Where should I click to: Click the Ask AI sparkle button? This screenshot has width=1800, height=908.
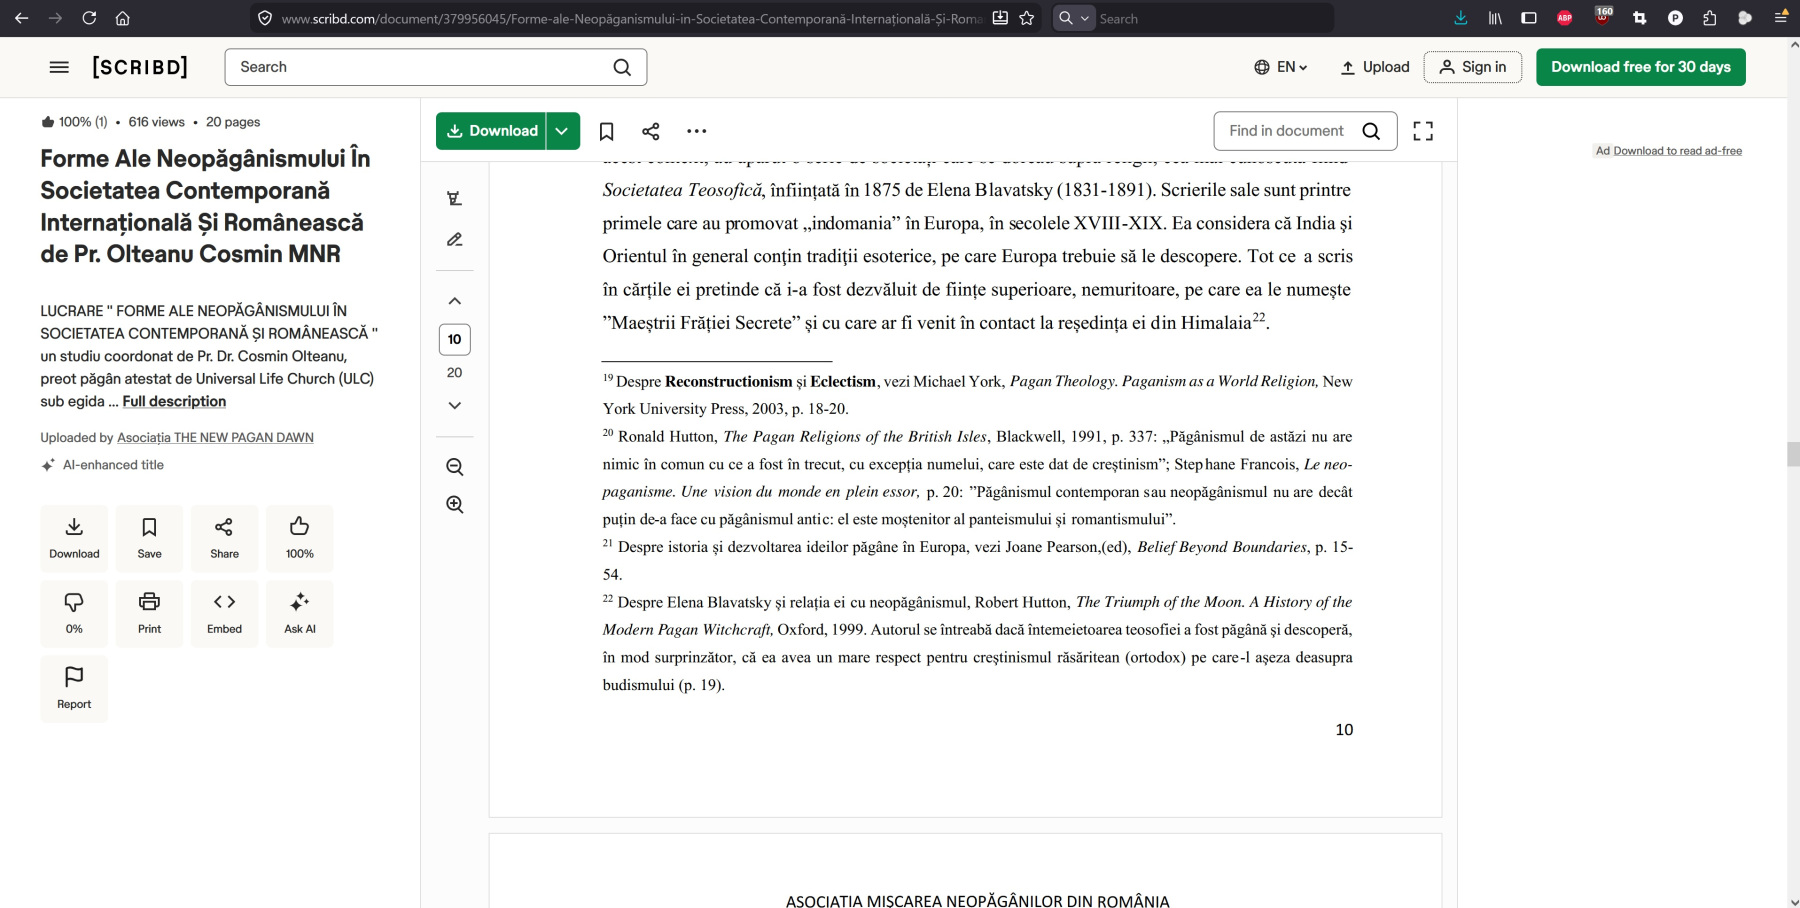point(299,613)
